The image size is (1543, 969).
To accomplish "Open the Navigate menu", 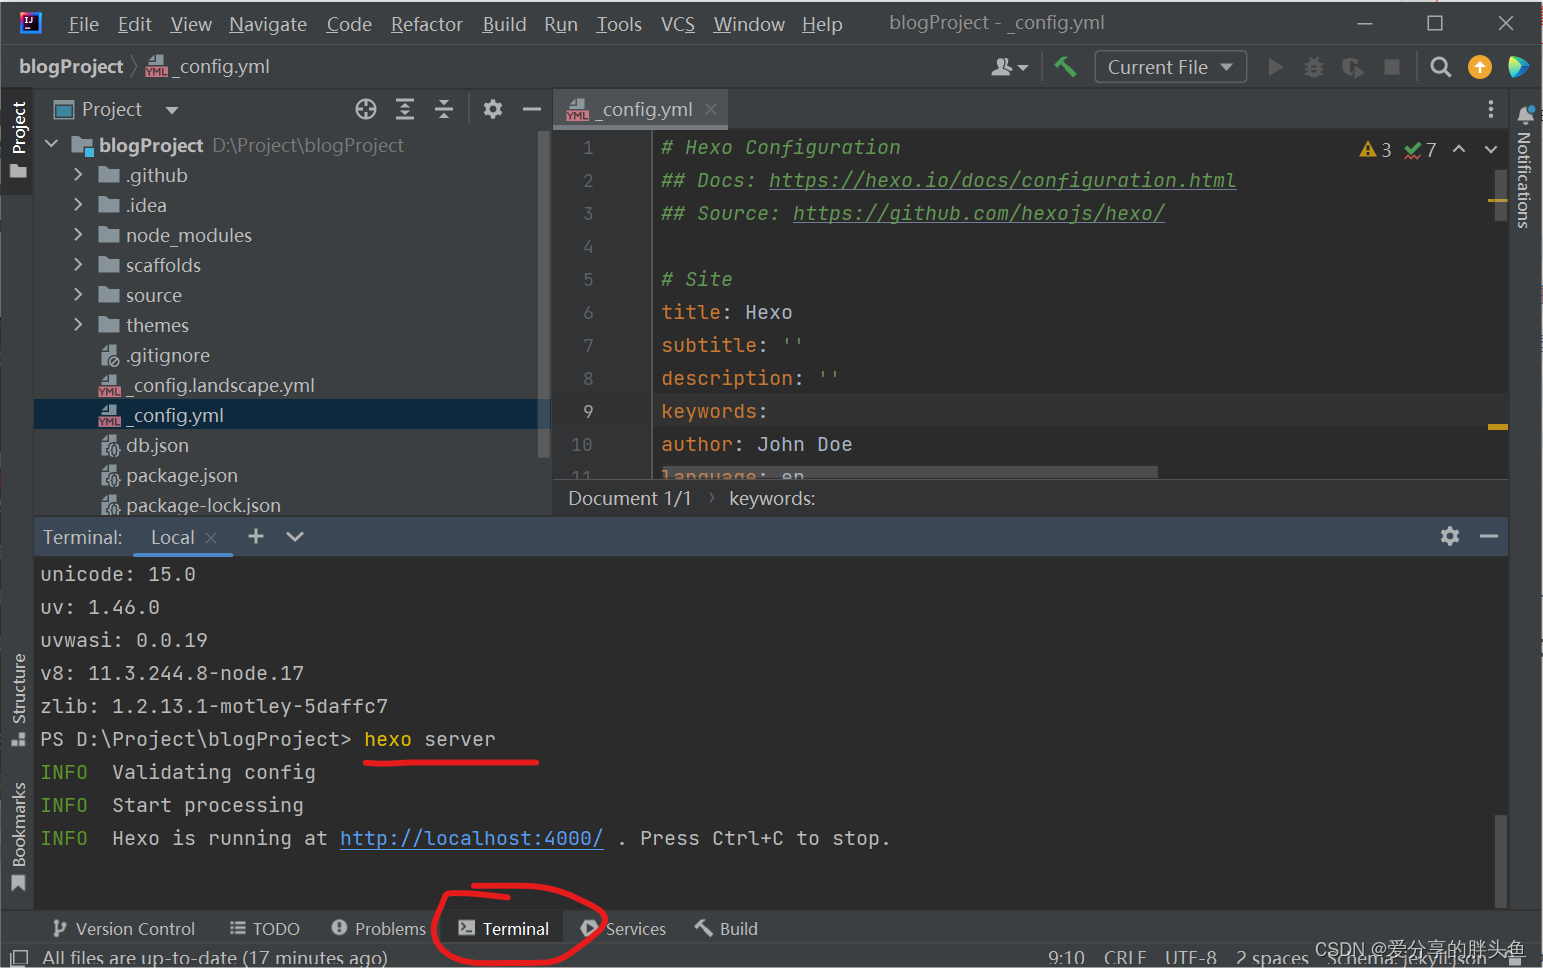I will tap(268, 24).
